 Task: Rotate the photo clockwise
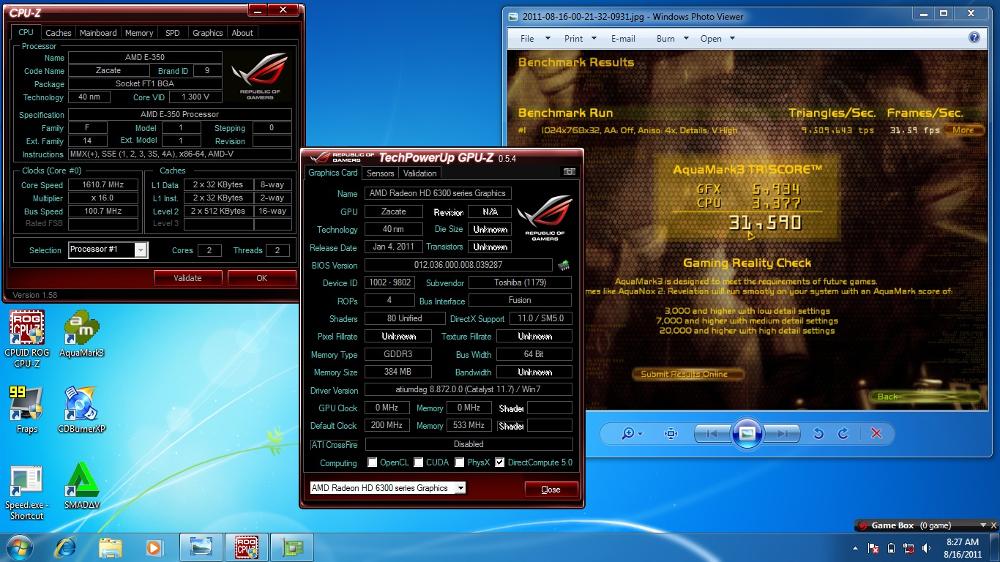tap(842, 434)
